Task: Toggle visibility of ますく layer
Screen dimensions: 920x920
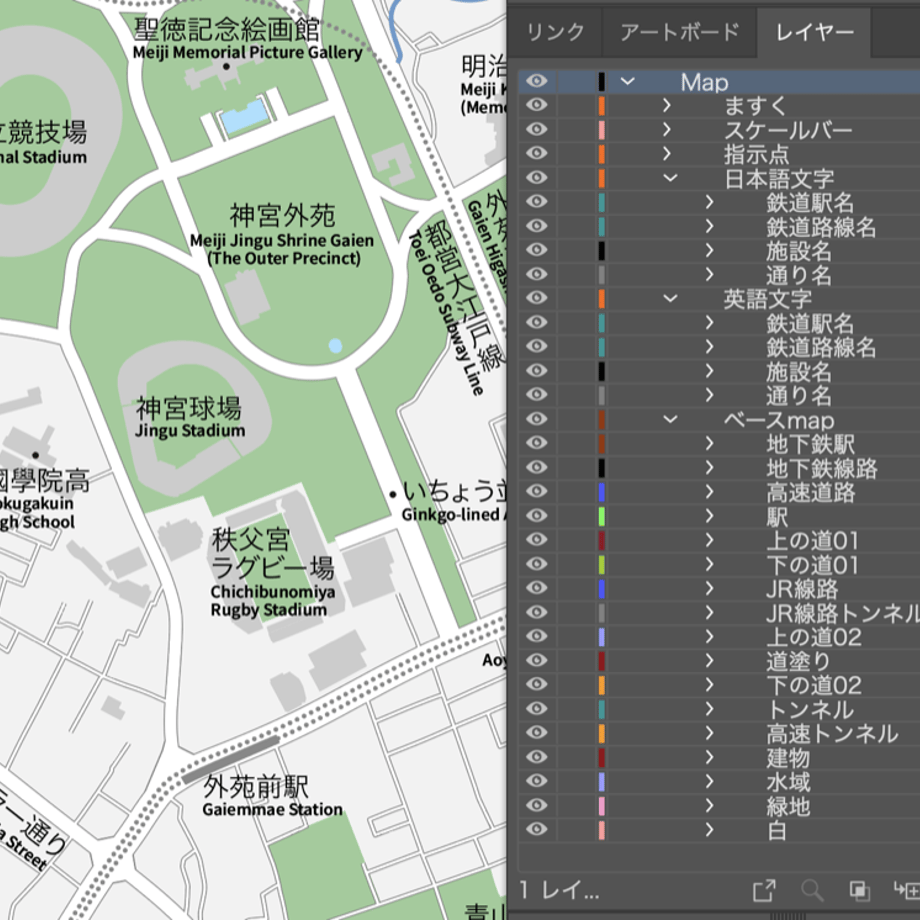Action: (536, 105)
